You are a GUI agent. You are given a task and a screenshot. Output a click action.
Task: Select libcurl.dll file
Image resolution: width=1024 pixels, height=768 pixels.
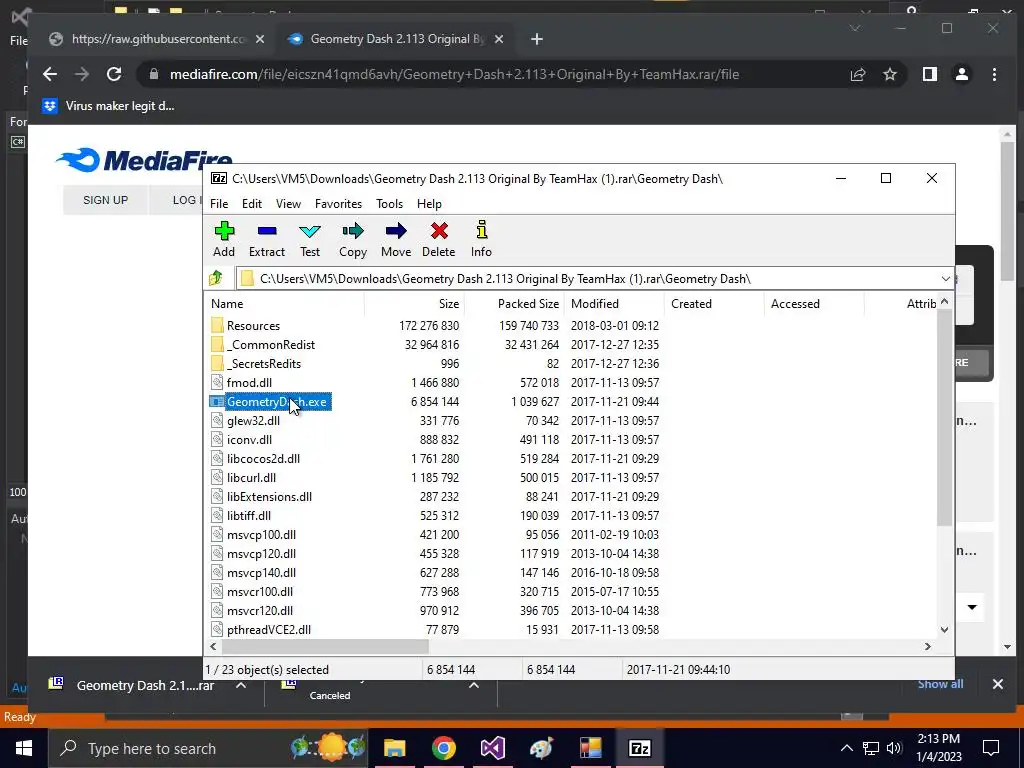coord(251,477)
